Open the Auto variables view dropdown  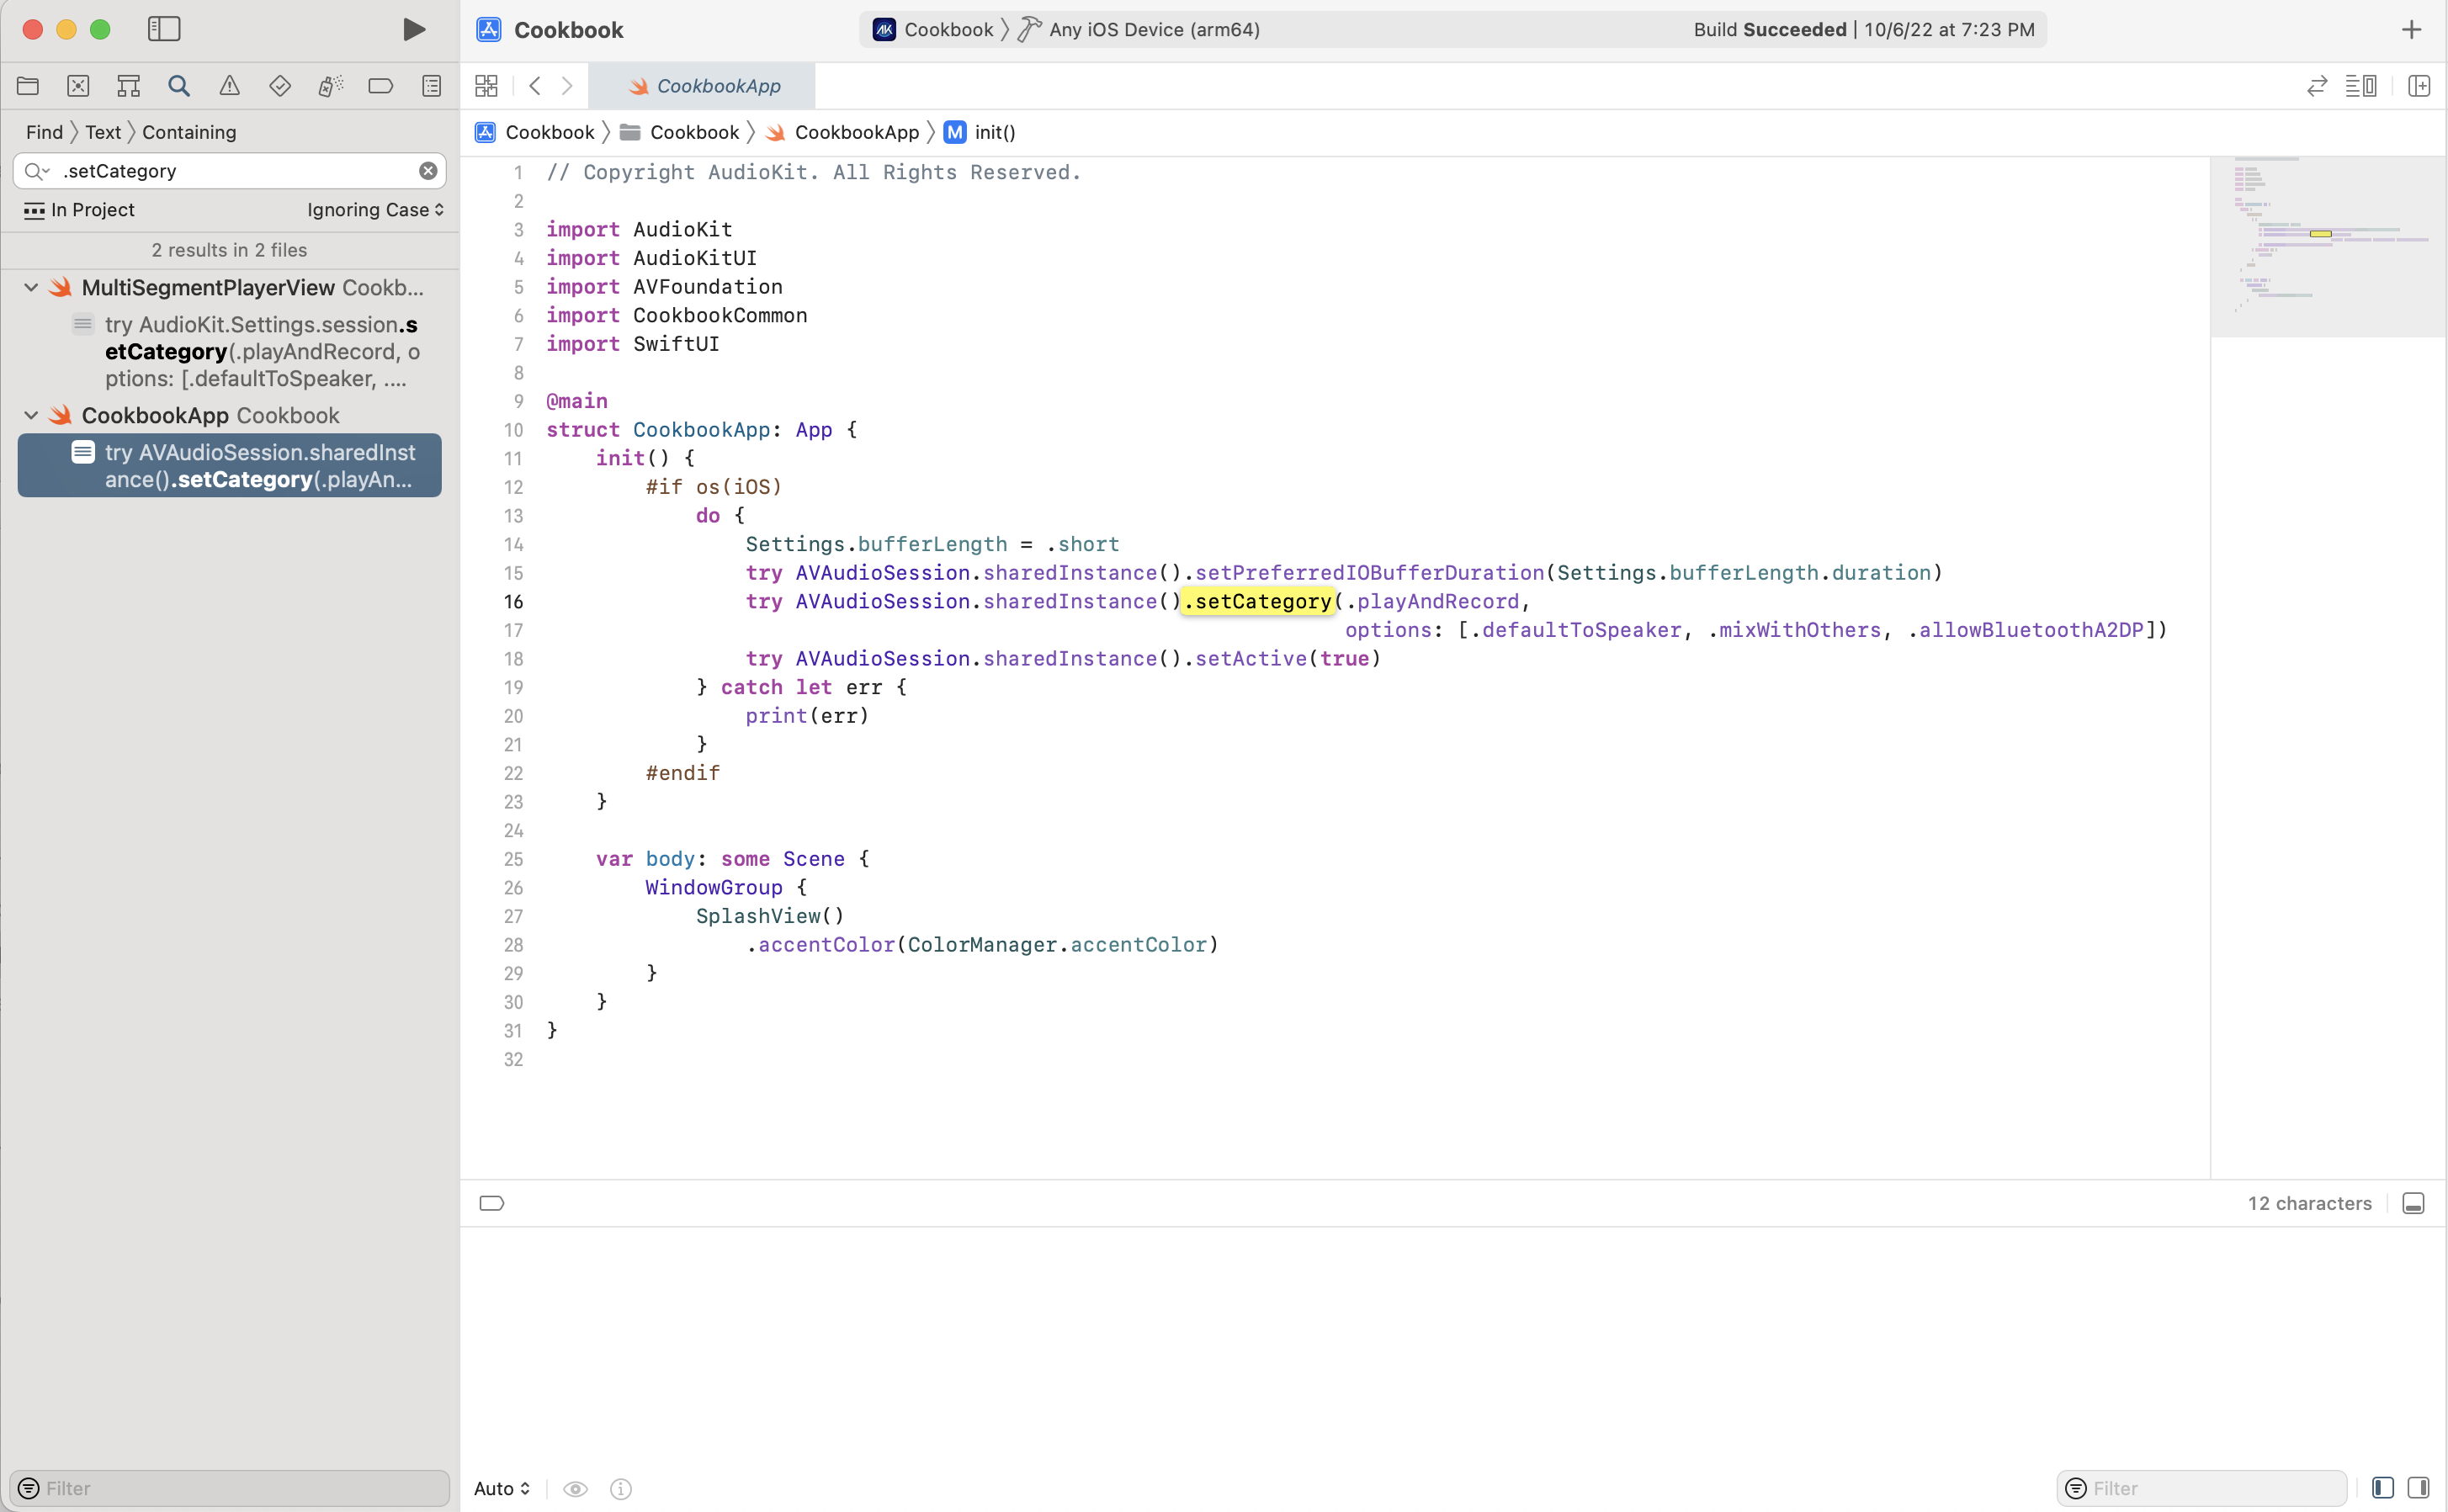(501, 1488)
